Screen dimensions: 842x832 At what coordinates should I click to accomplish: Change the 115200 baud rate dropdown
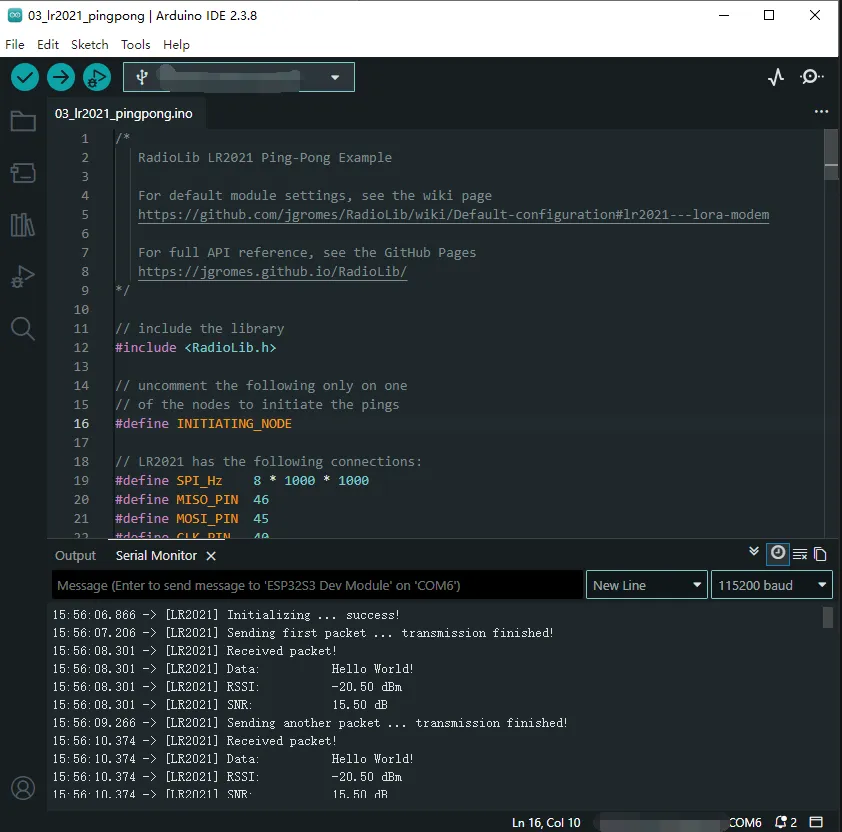(770, 585)
